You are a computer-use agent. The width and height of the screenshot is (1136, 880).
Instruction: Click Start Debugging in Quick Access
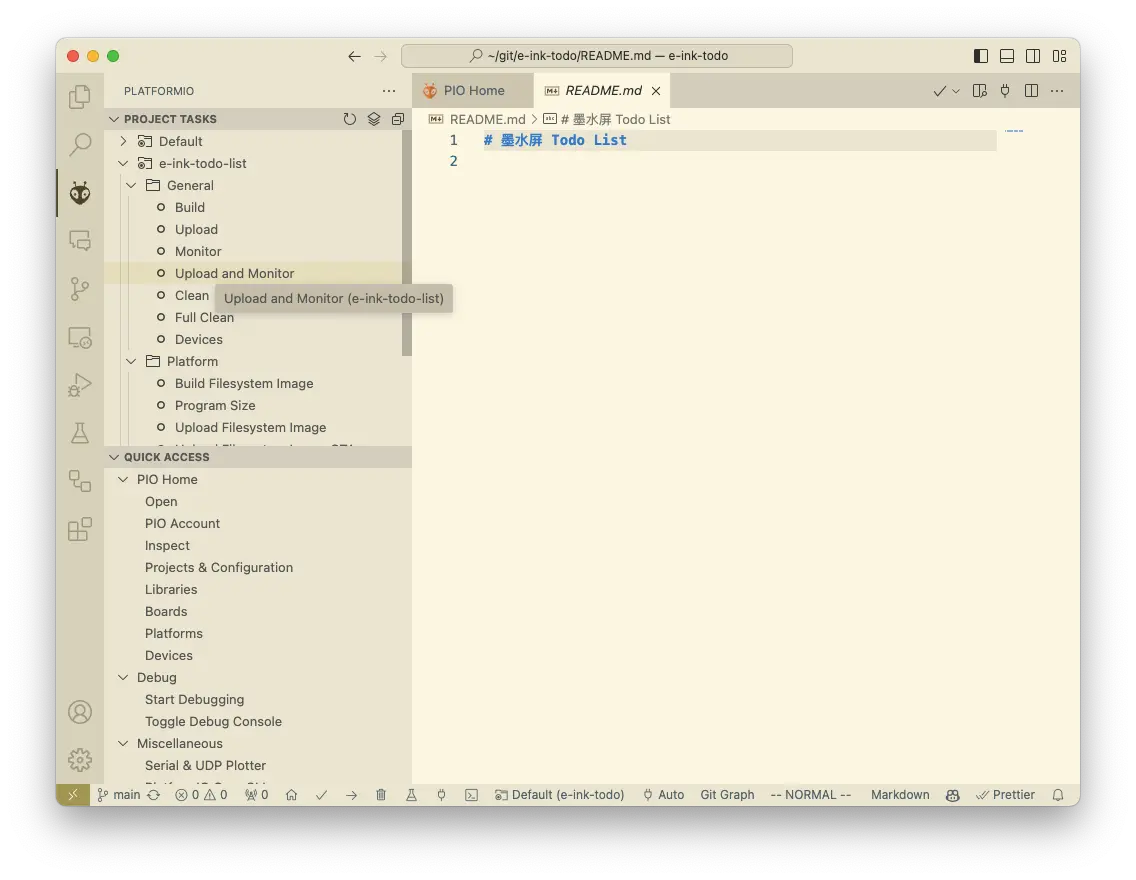click(194, 699)
